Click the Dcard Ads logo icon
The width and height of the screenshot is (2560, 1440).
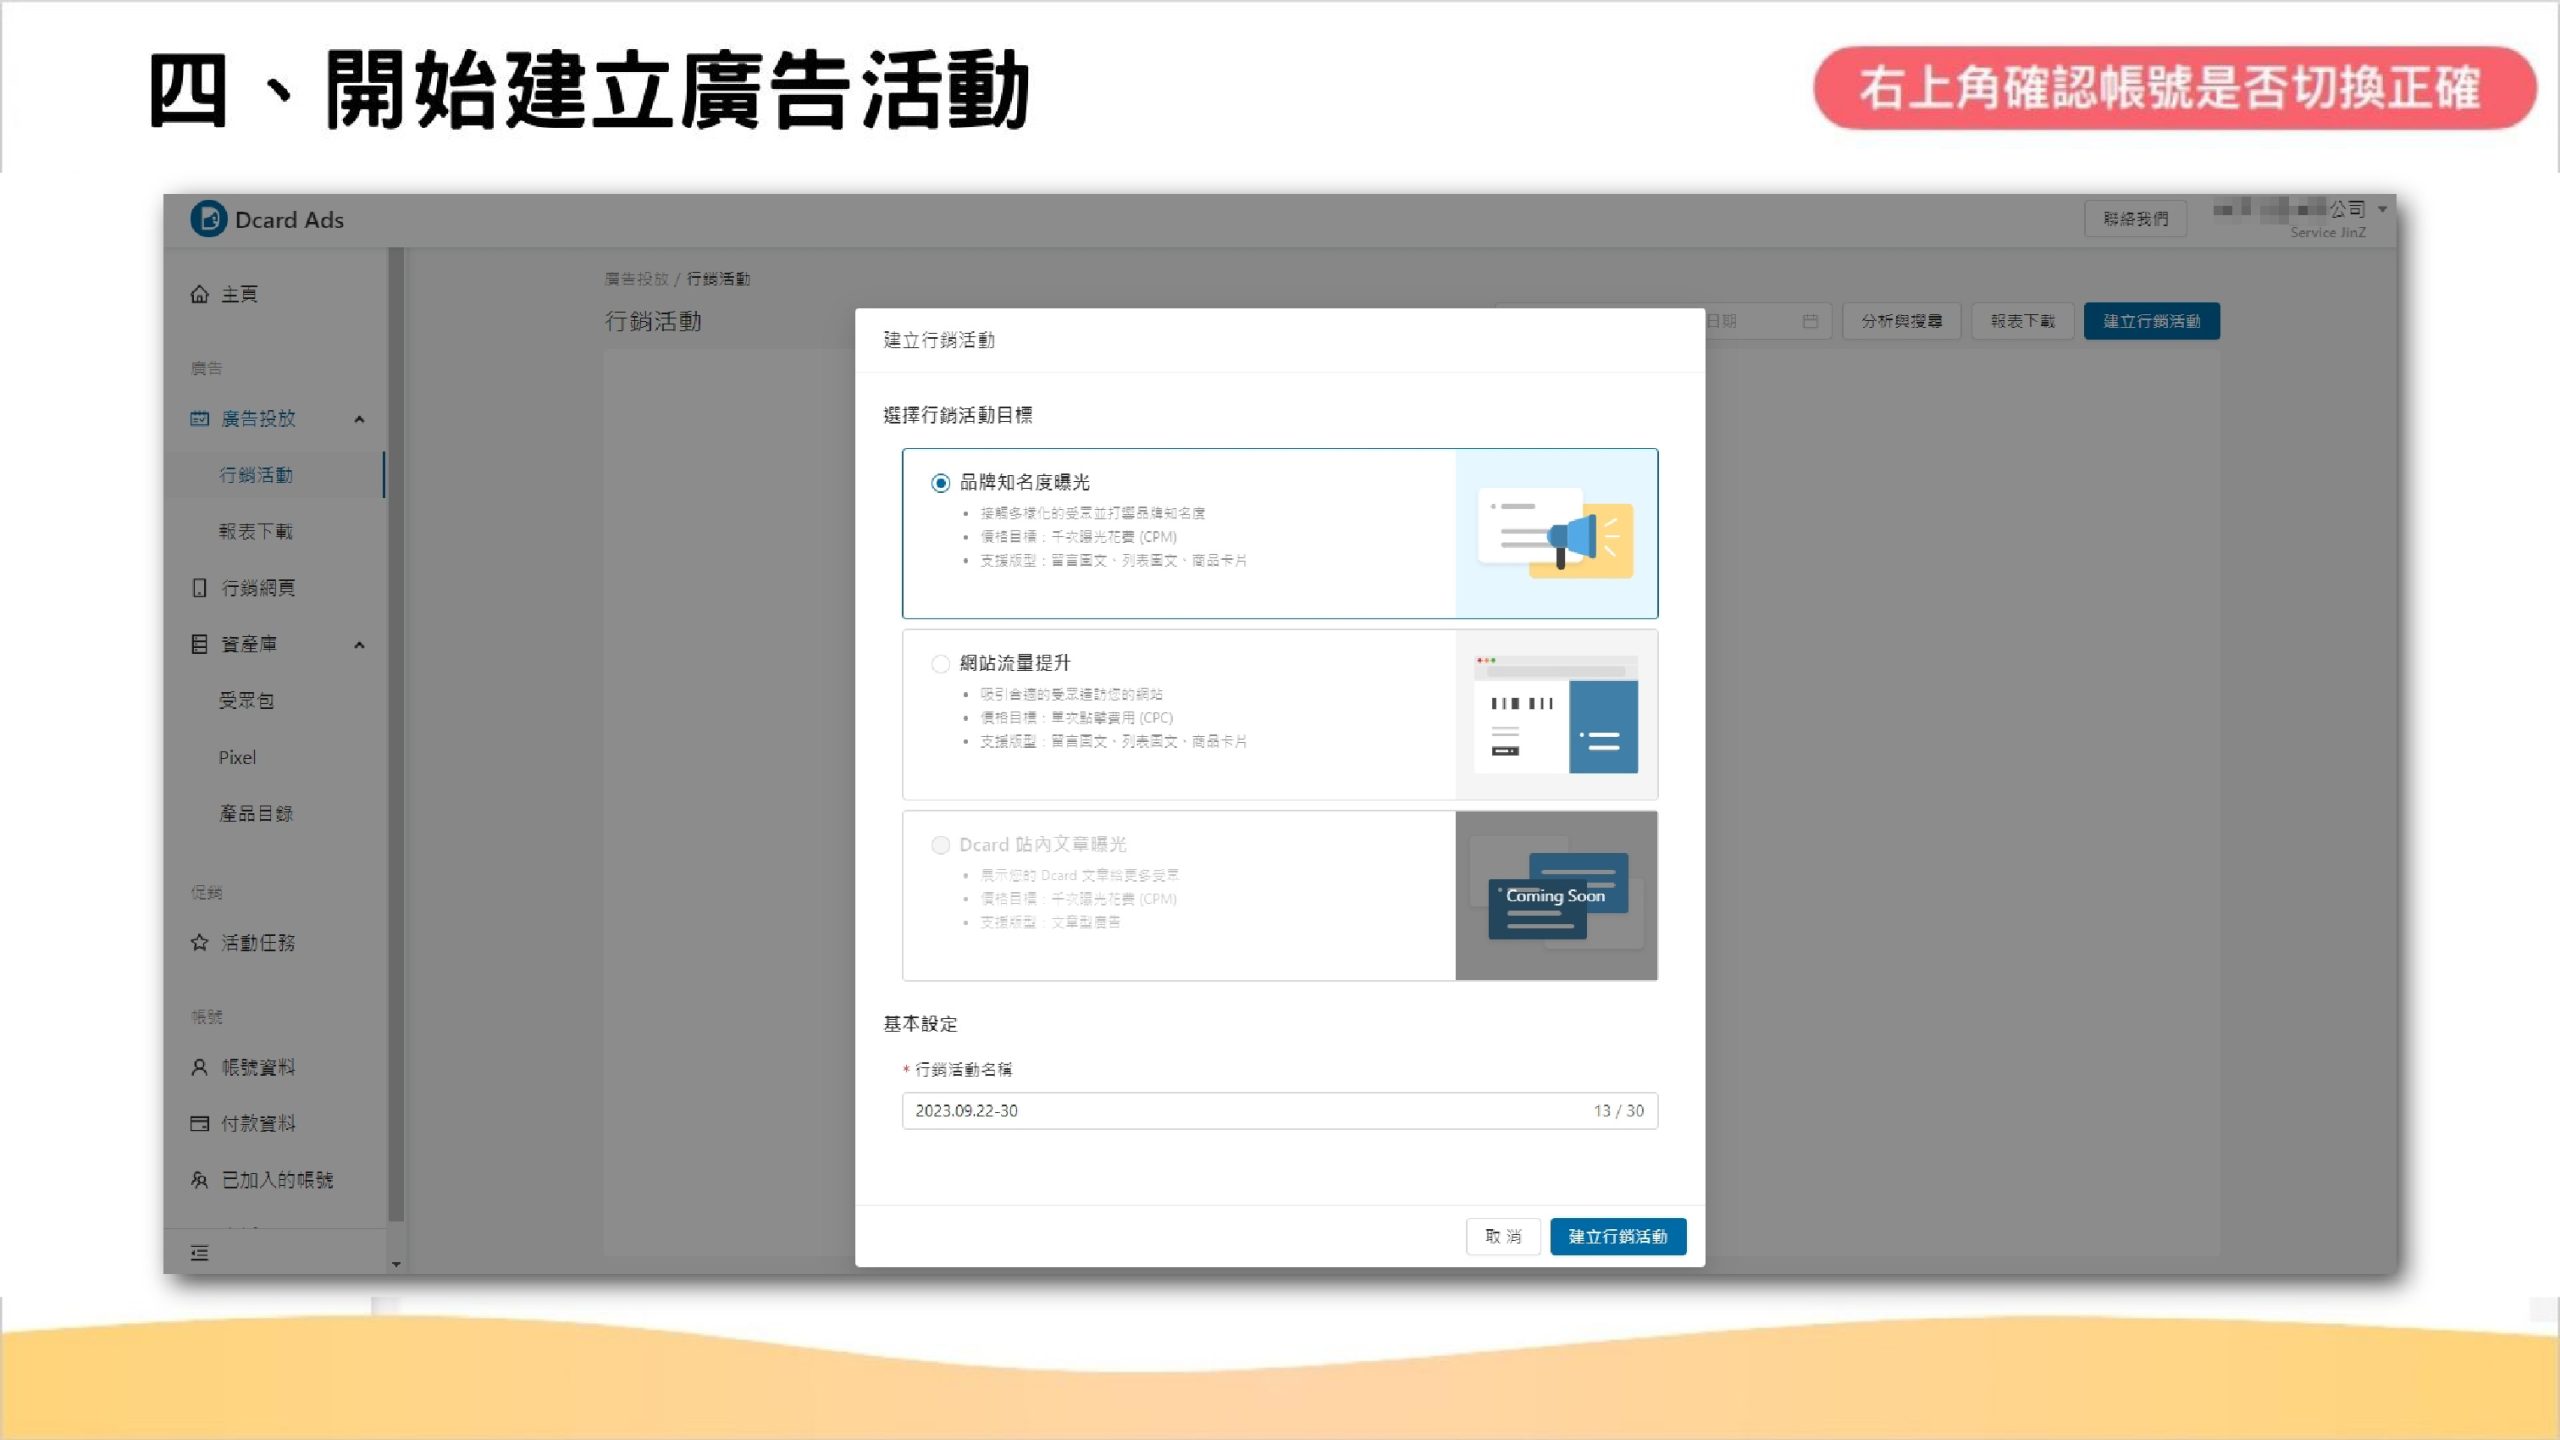pos(208,219)
